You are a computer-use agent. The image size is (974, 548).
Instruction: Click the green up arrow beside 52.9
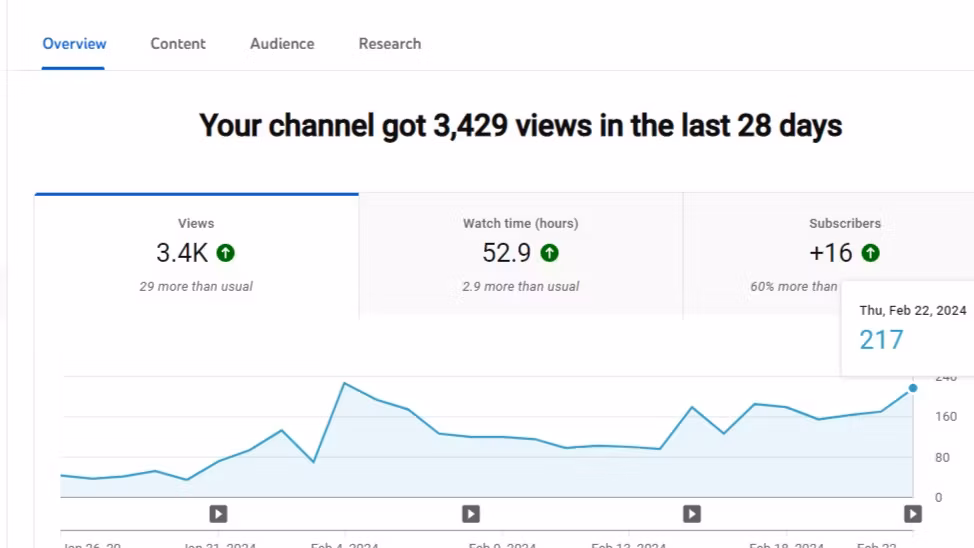(x=550, y=254)
